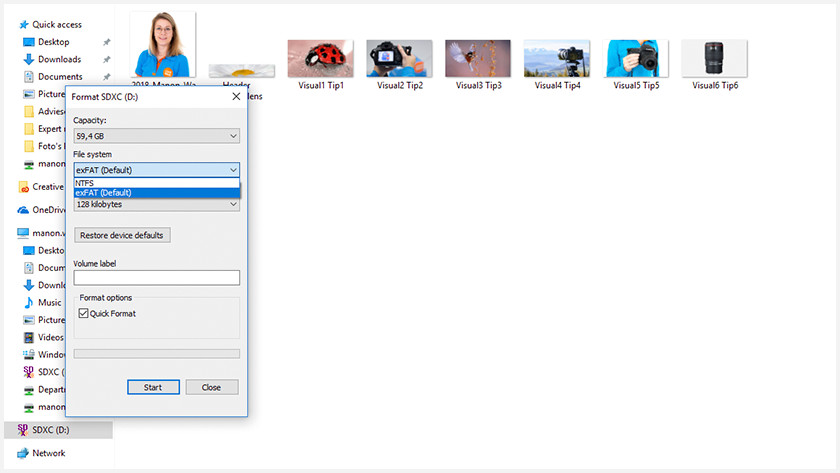Click the Music entry label in sidebar
Image resolution: width=840 pixels, height=473 pixels.
pyautogui.click(x=50, y=303)
